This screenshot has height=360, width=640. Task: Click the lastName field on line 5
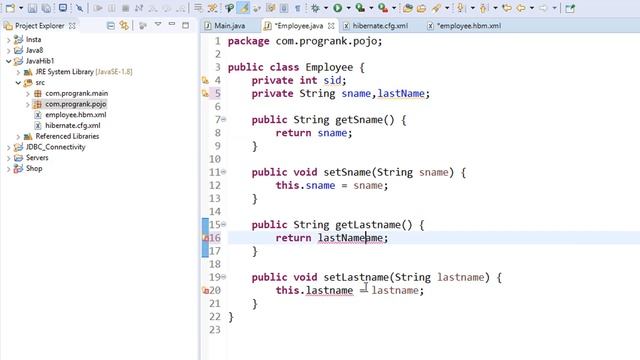[401, 93]
